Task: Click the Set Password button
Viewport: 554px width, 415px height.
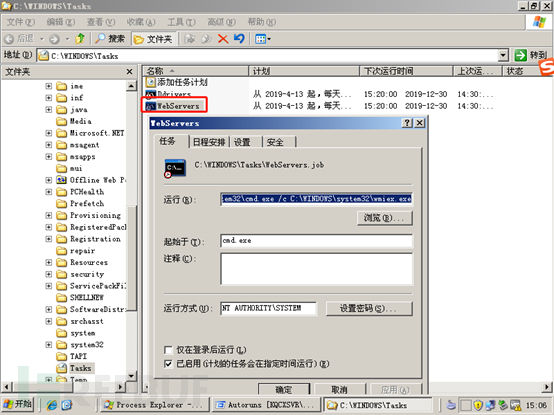Action: pos(369,308)
